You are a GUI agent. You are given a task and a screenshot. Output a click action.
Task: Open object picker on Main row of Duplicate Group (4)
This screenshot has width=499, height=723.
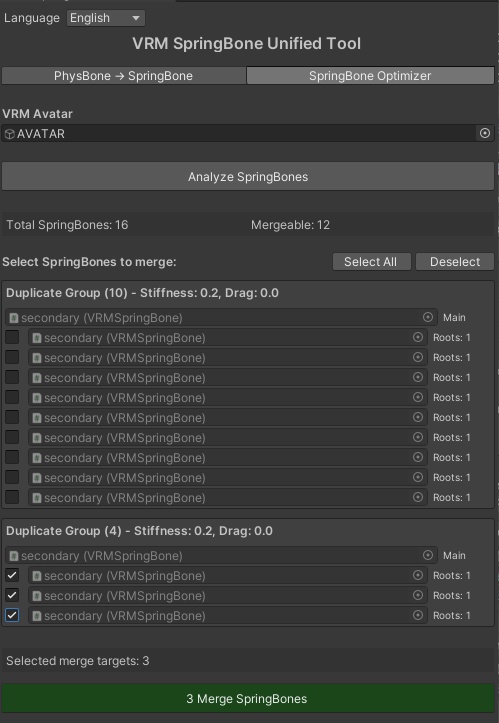(x=428, y=555)
